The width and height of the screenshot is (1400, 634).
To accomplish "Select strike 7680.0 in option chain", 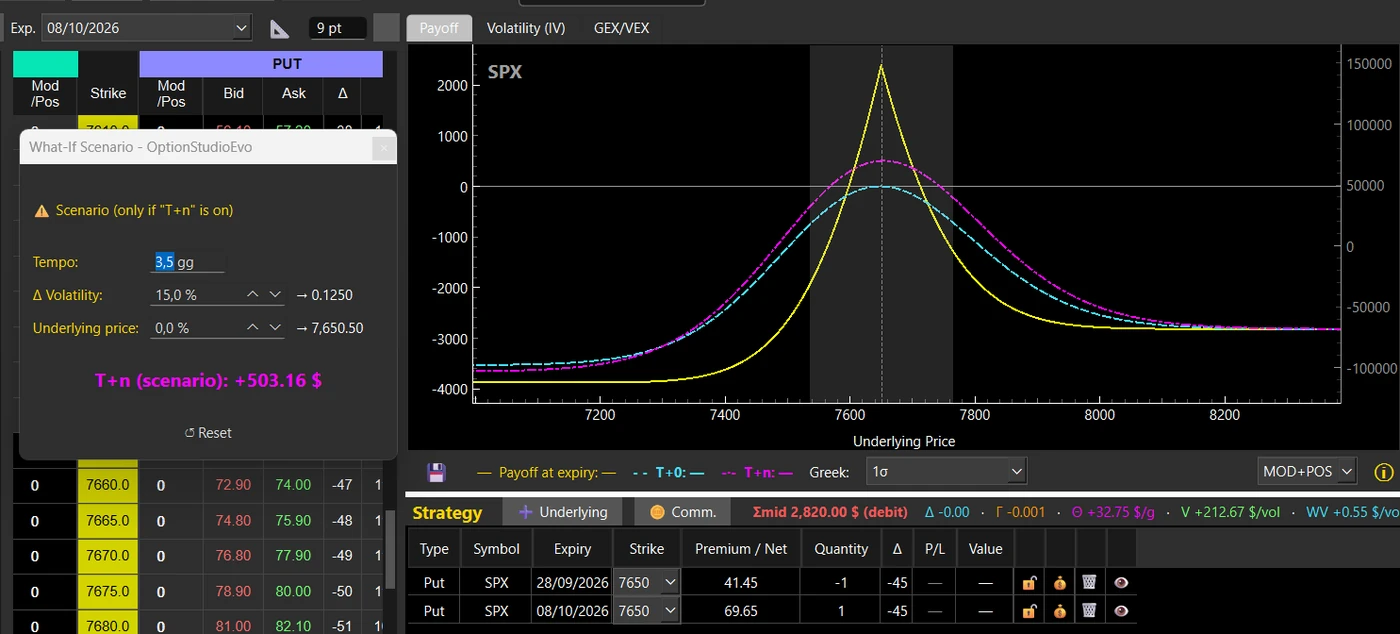I will click(x=108, y=626).
